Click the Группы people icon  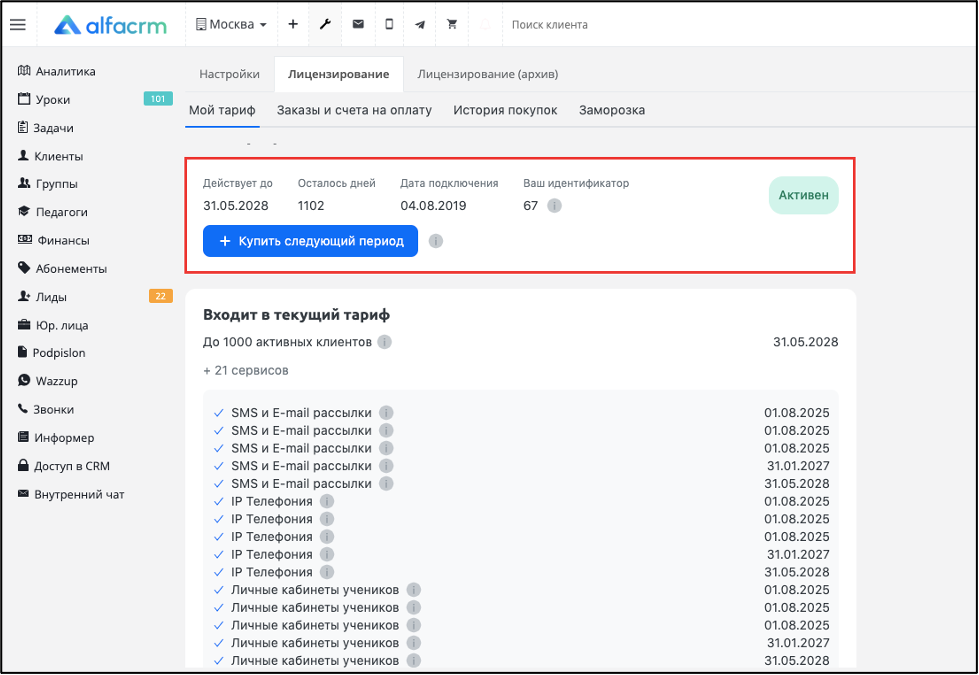24,183
